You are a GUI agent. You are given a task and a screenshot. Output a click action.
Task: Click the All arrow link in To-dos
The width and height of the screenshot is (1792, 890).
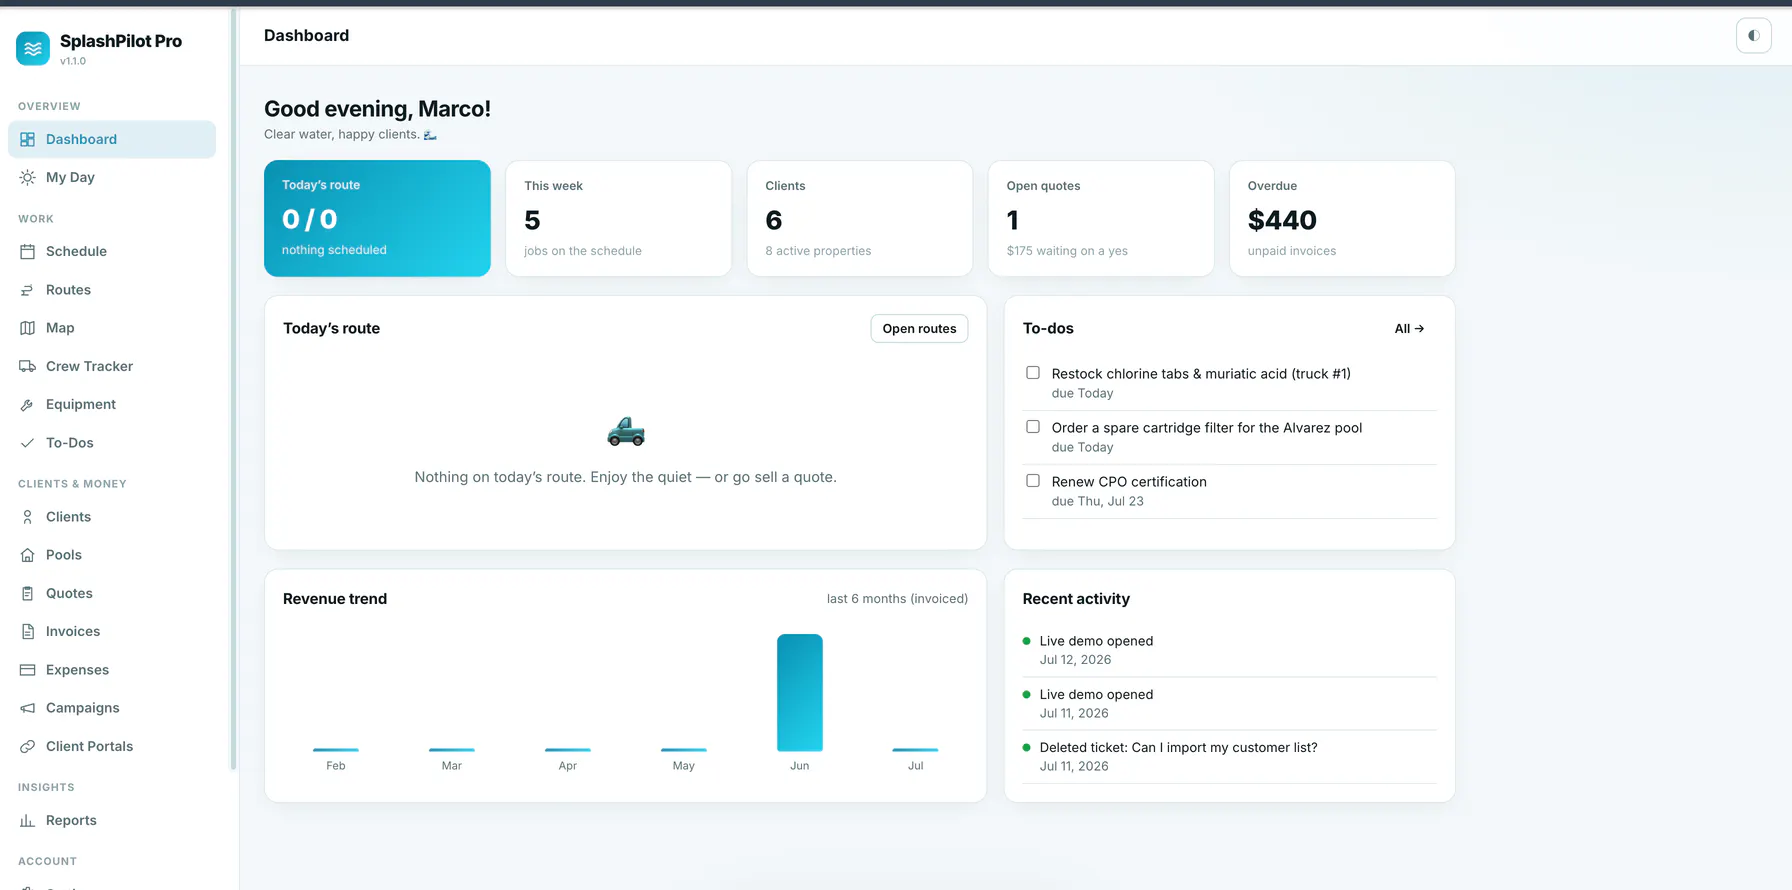click(1409, 329)
